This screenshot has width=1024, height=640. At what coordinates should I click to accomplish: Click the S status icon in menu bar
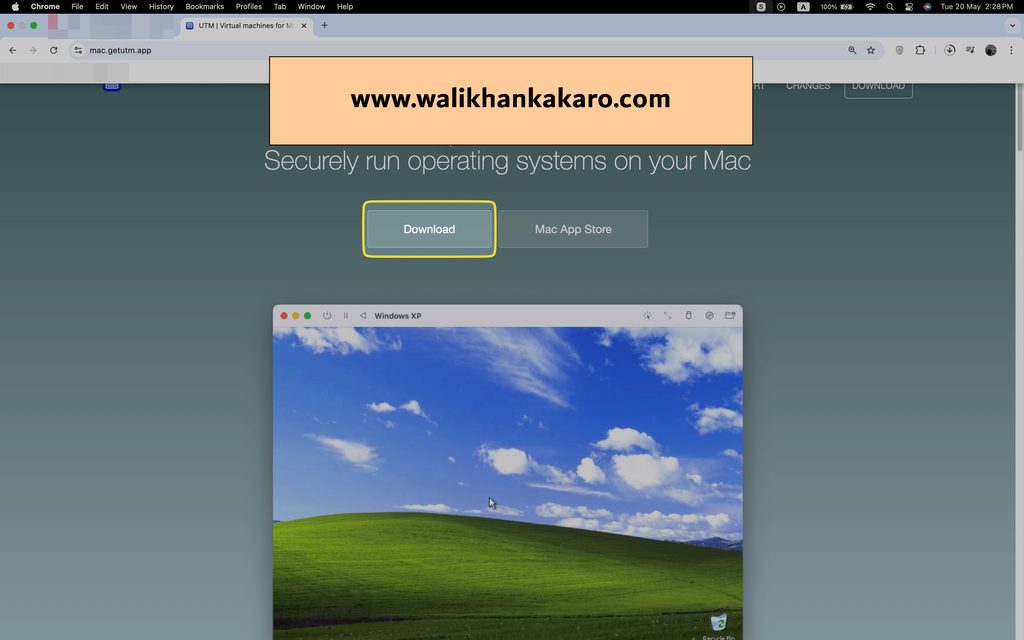click(x=761, y=7)
